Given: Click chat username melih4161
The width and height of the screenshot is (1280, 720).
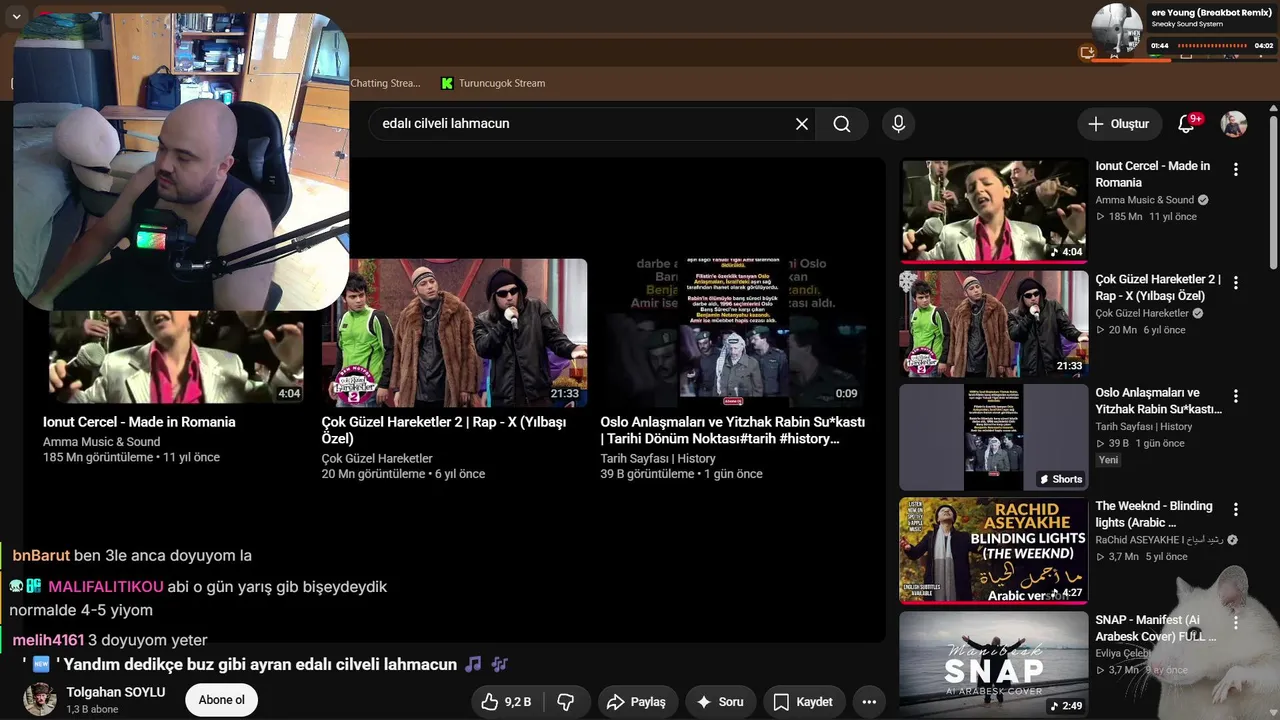Looking at the screenshot, I should 48,640.
